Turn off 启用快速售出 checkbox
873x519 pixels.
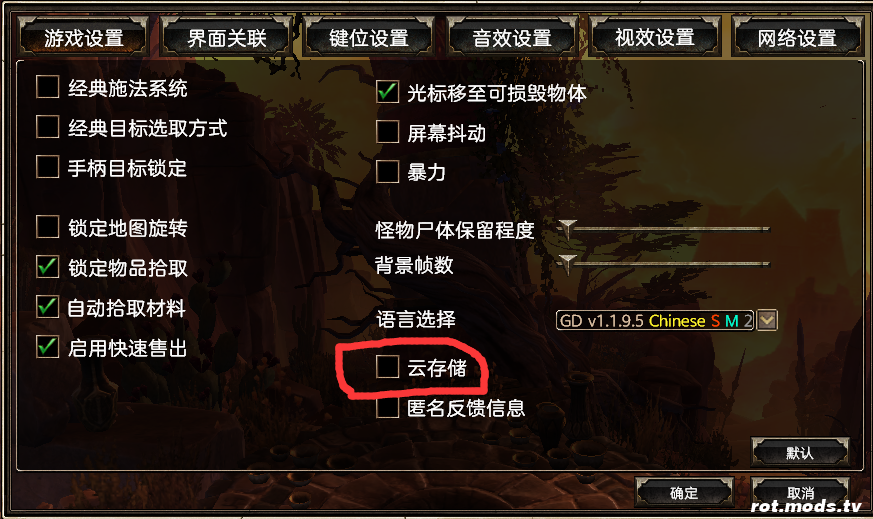click(x=47, y=347)
